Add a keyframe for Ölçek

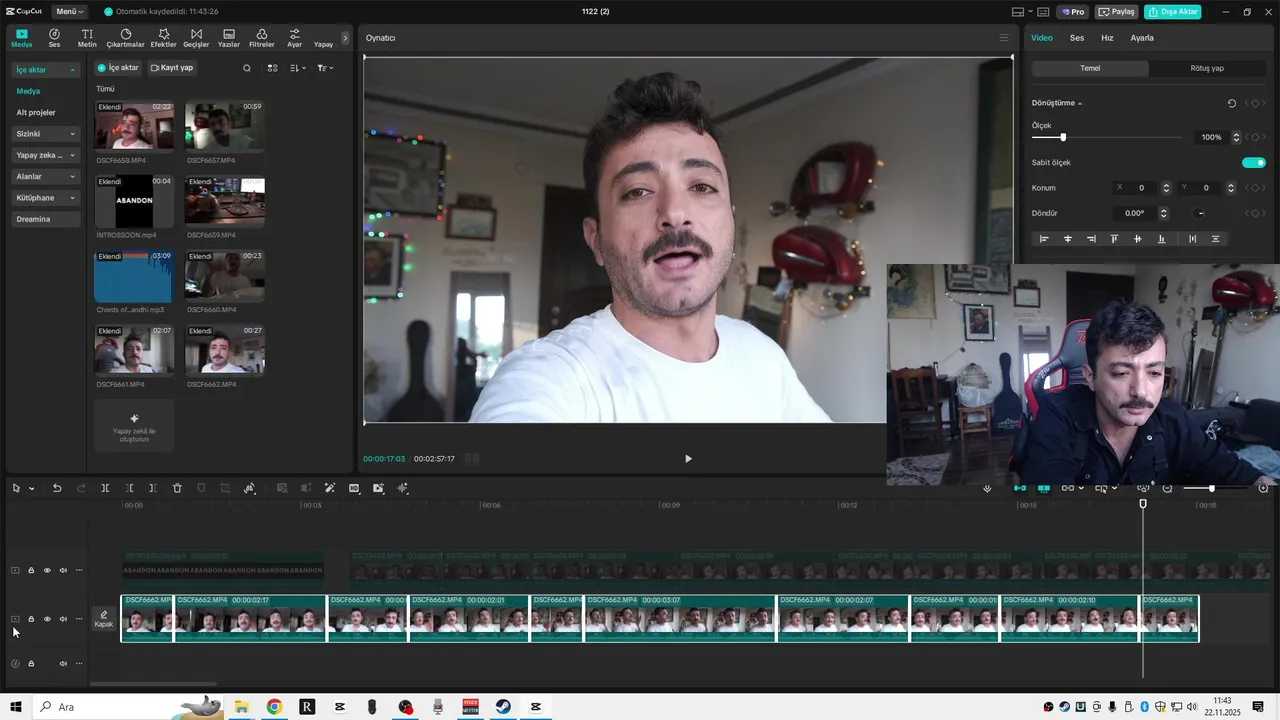[1255, 137]
